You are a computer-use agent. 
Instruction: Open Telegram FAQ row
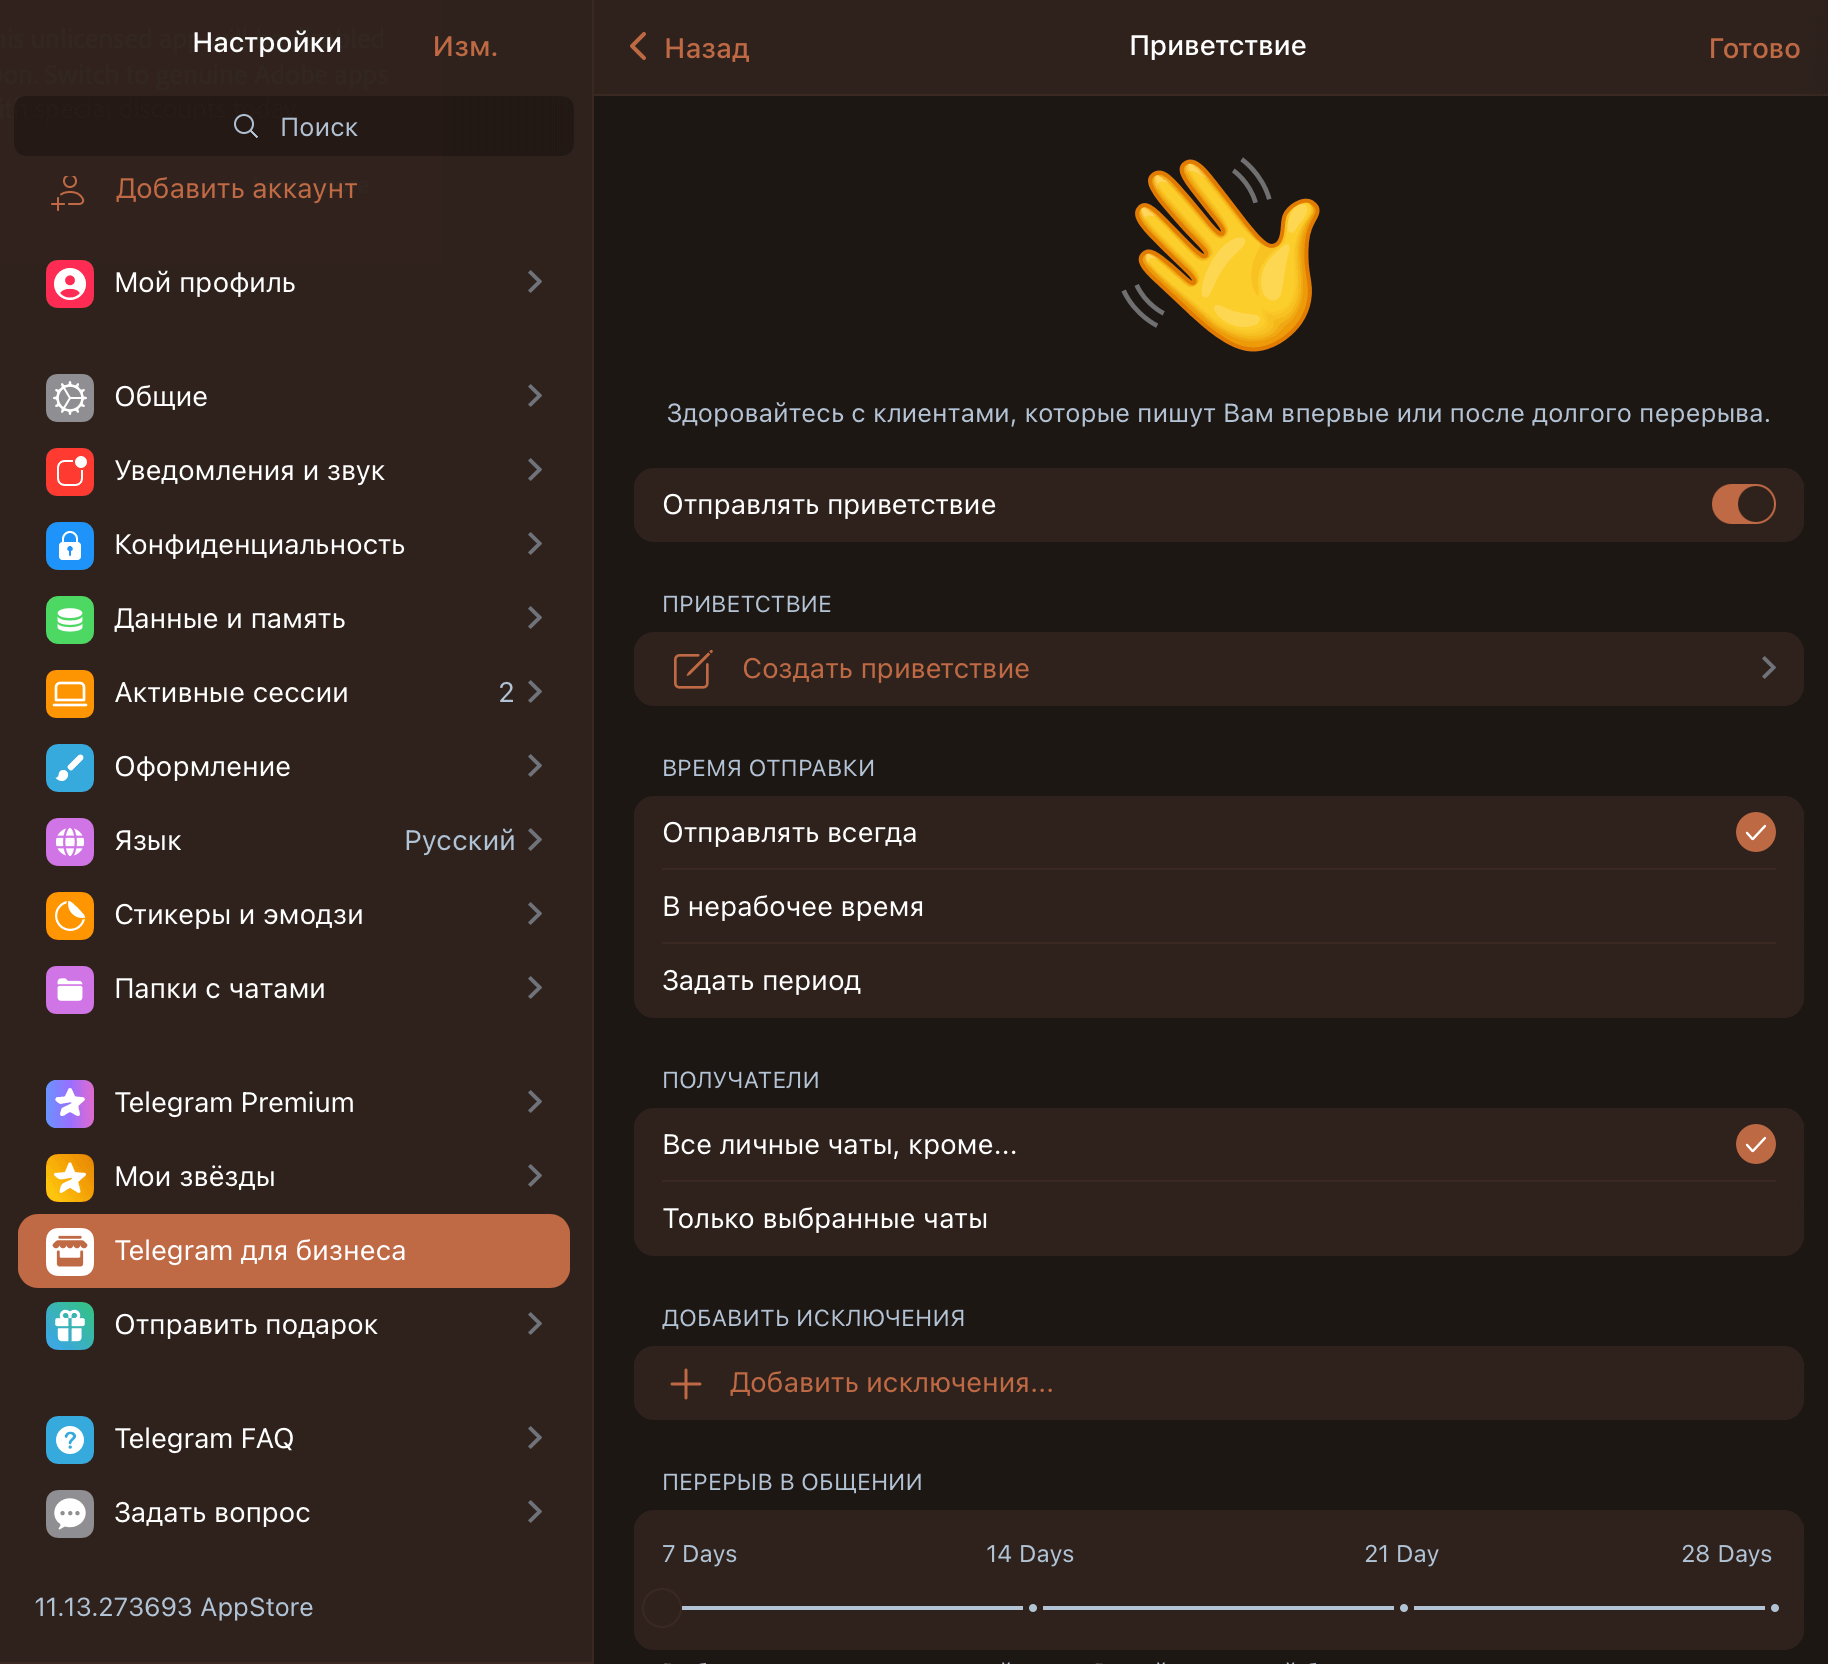294,1439
